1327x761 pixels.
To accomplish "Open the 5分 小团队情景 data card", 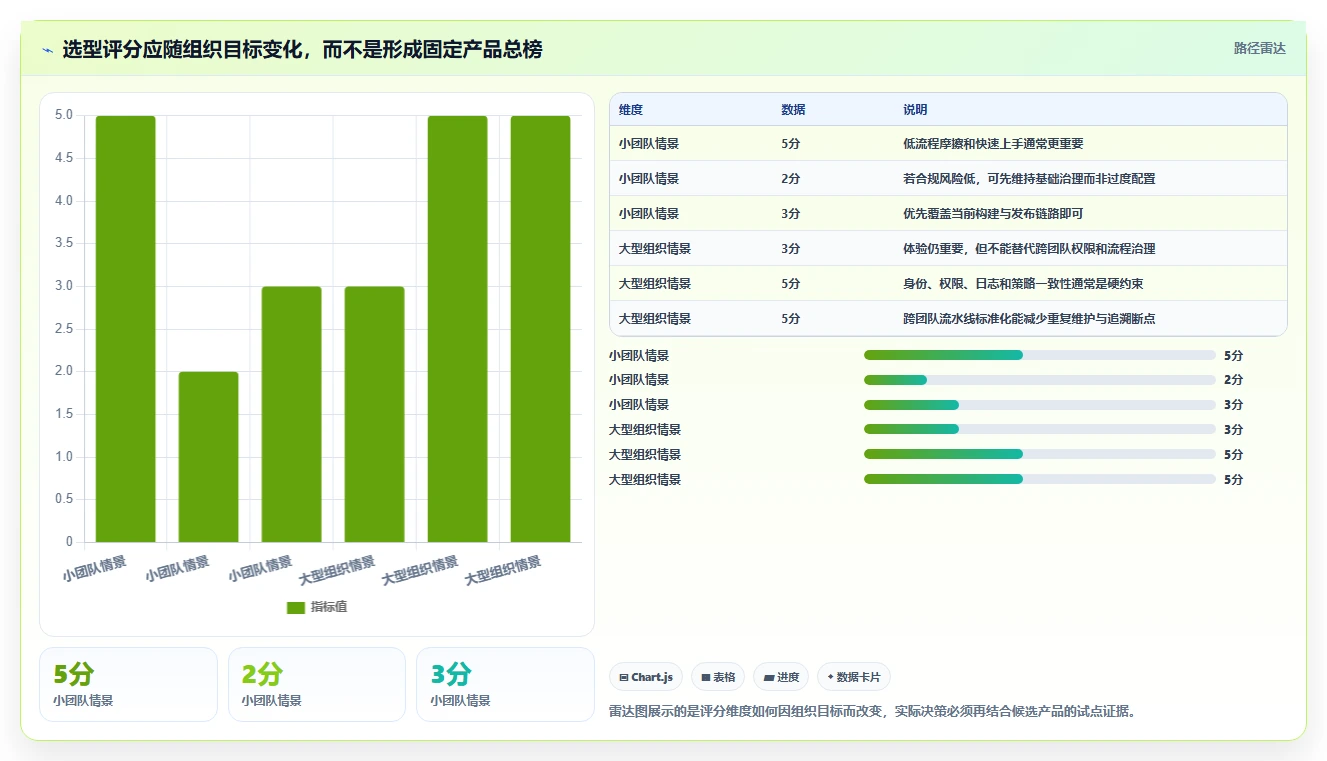I will (128, 684).
